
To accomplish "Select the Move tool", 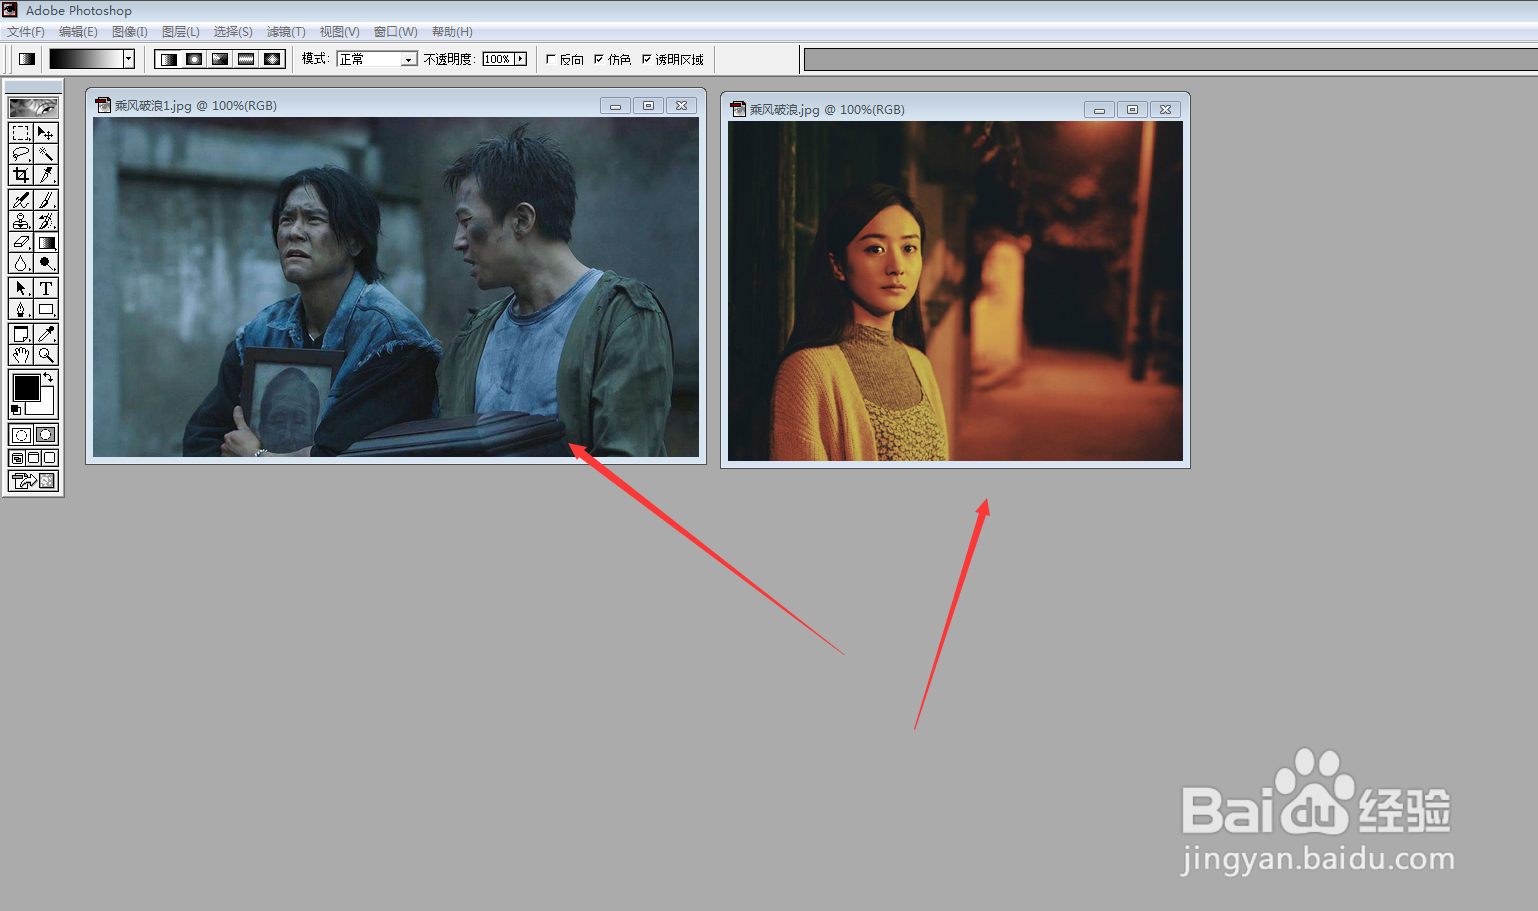I will tap(46, 133).
